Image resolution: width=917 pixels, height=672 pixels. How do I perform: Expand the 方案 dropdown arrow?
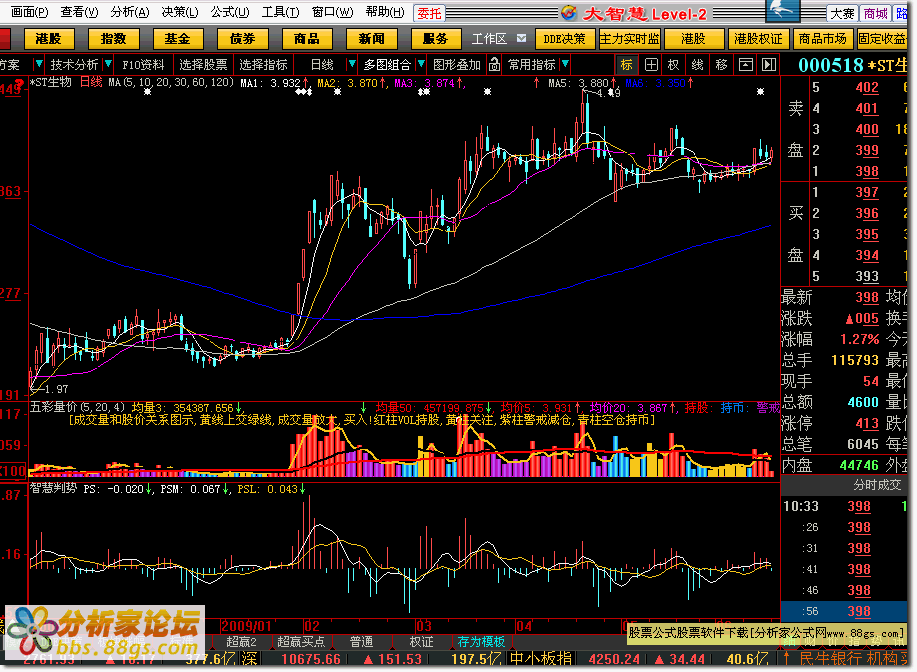[39, 64]
